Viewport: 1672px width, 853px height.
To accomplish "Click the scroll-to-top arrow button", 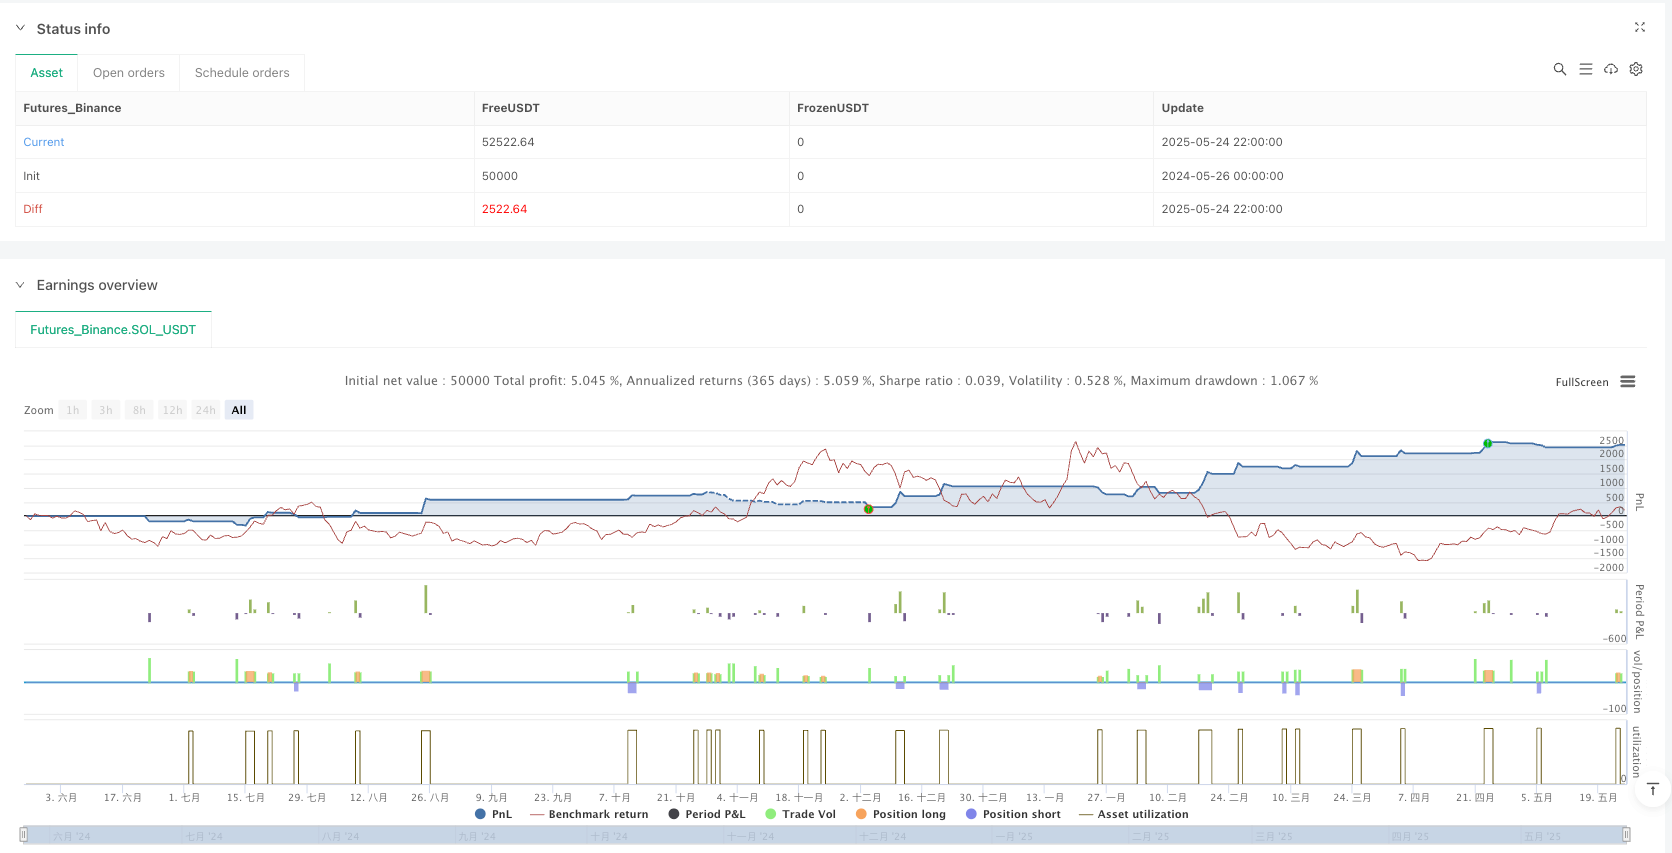I will click(x=1653, y=790).
